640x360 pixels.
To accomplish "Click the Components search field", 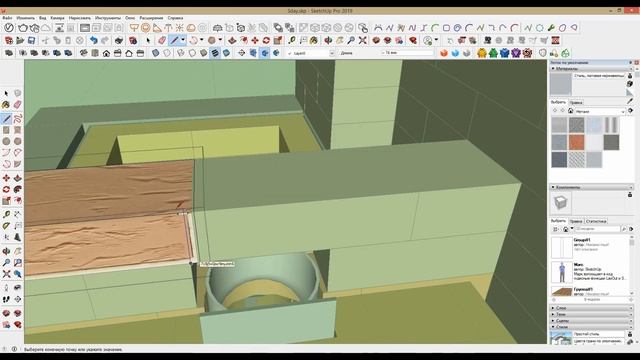I will pos(597,229).
